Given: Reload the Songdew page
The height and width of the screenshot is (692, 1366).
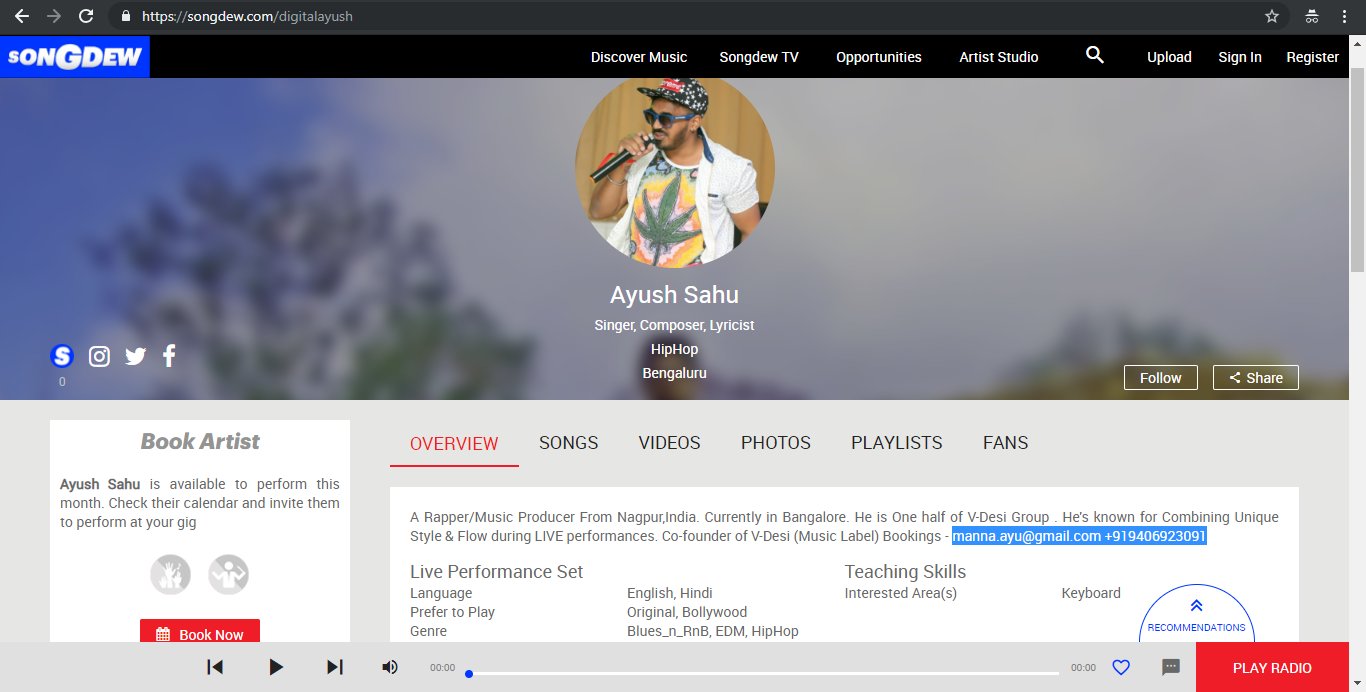Looking at the screenshot, I should pos(86,16).
